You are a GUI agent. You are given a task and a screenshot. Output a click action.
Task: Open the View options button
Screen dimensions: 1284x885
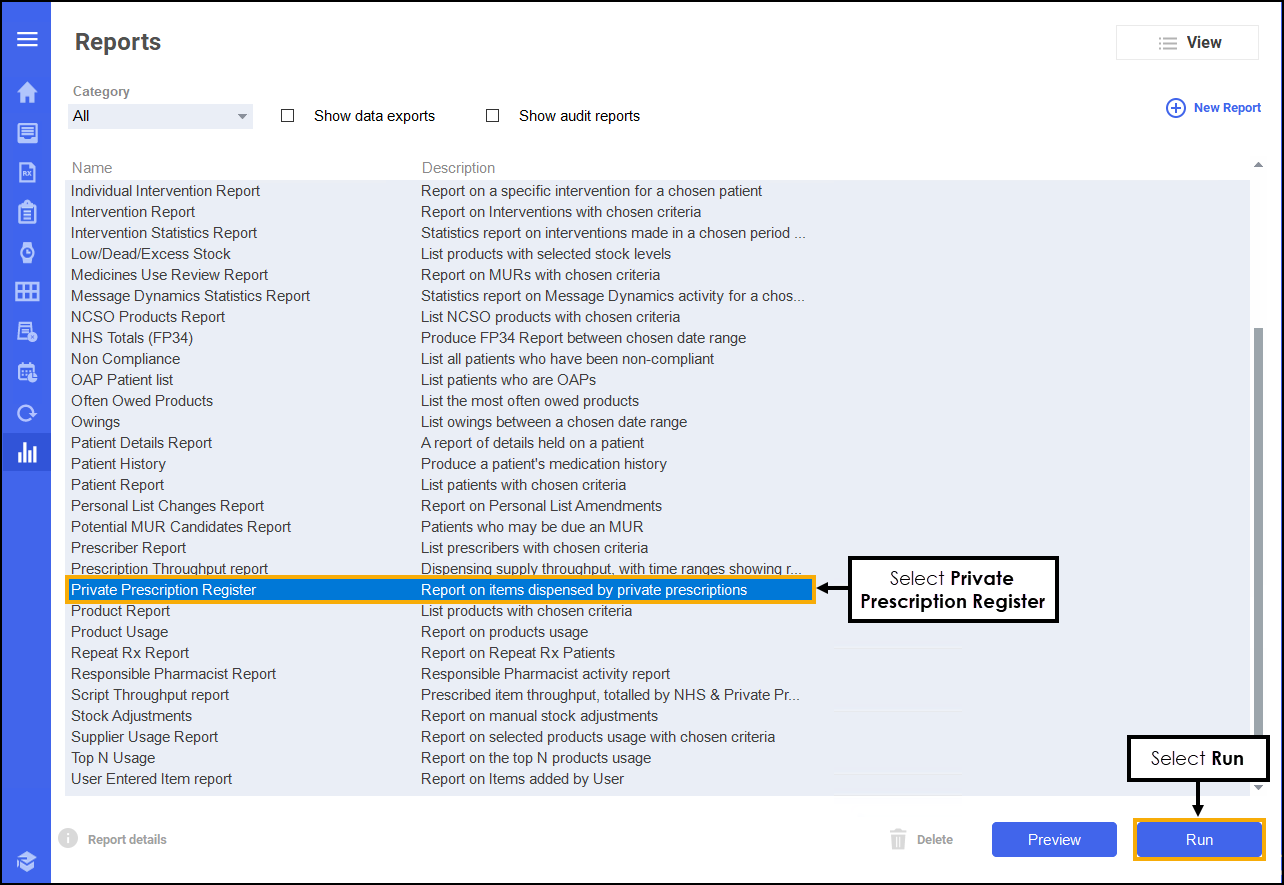click(1187, 43)
